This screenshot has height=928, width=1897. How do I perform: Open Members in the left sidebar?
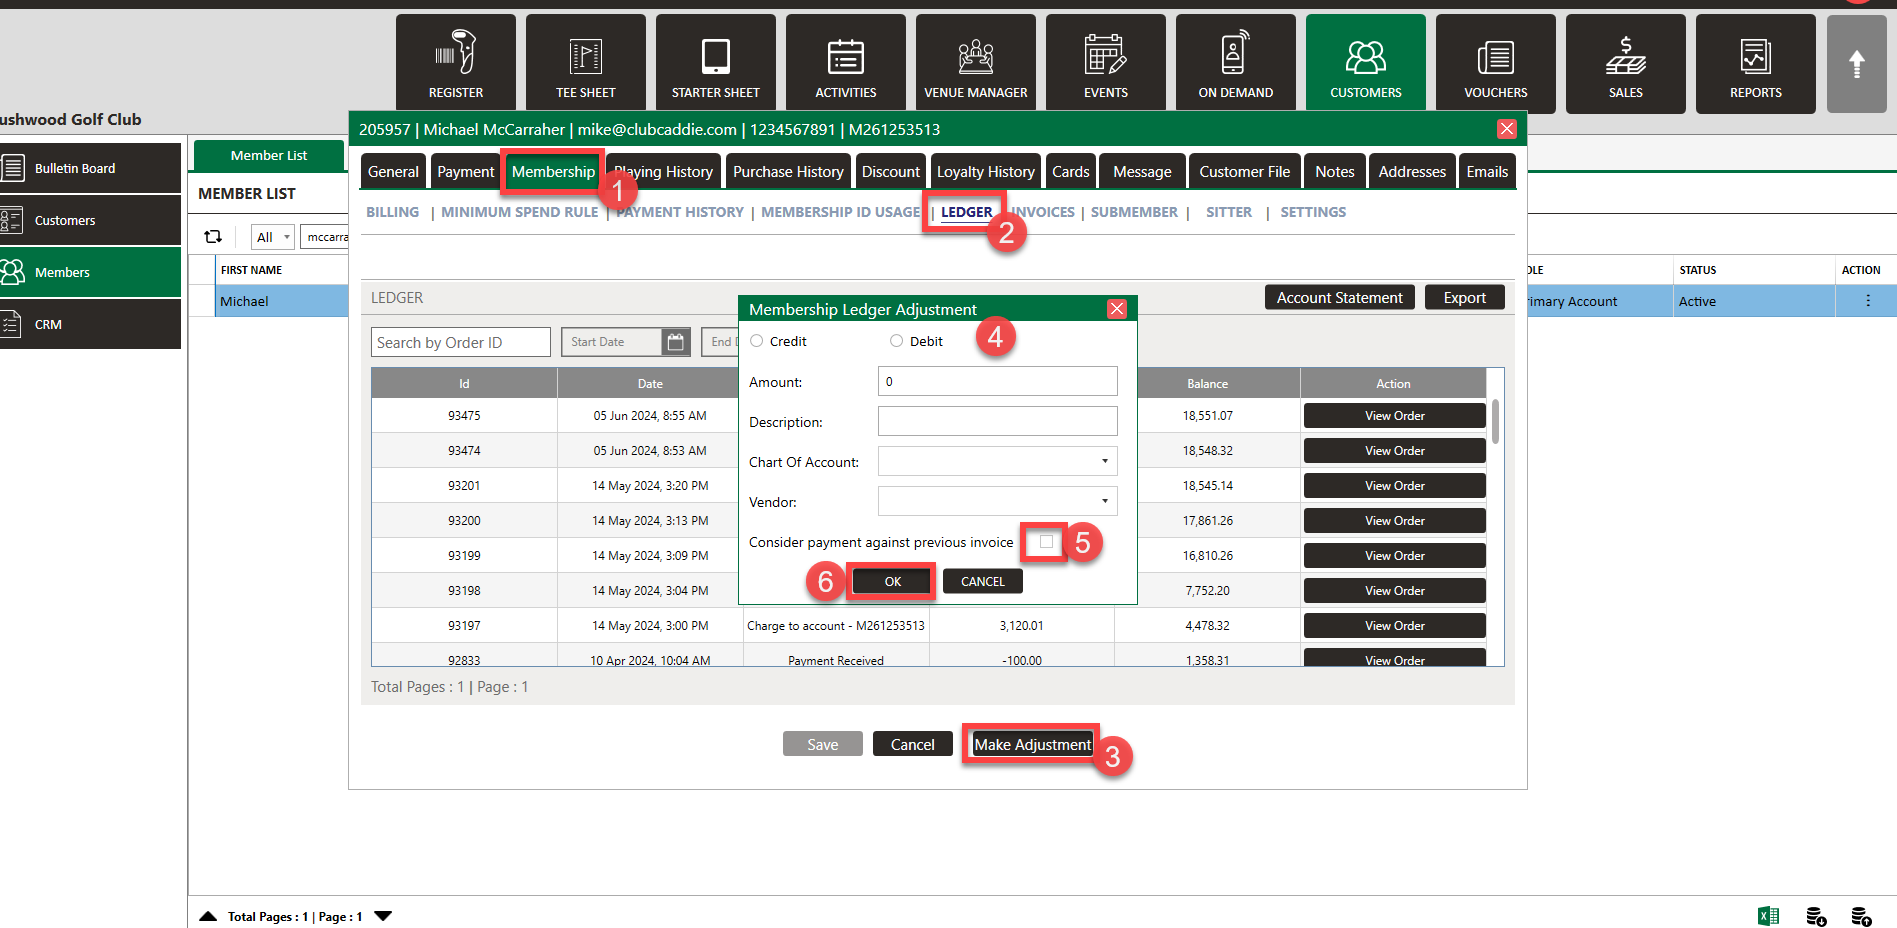tap(90, 272)
